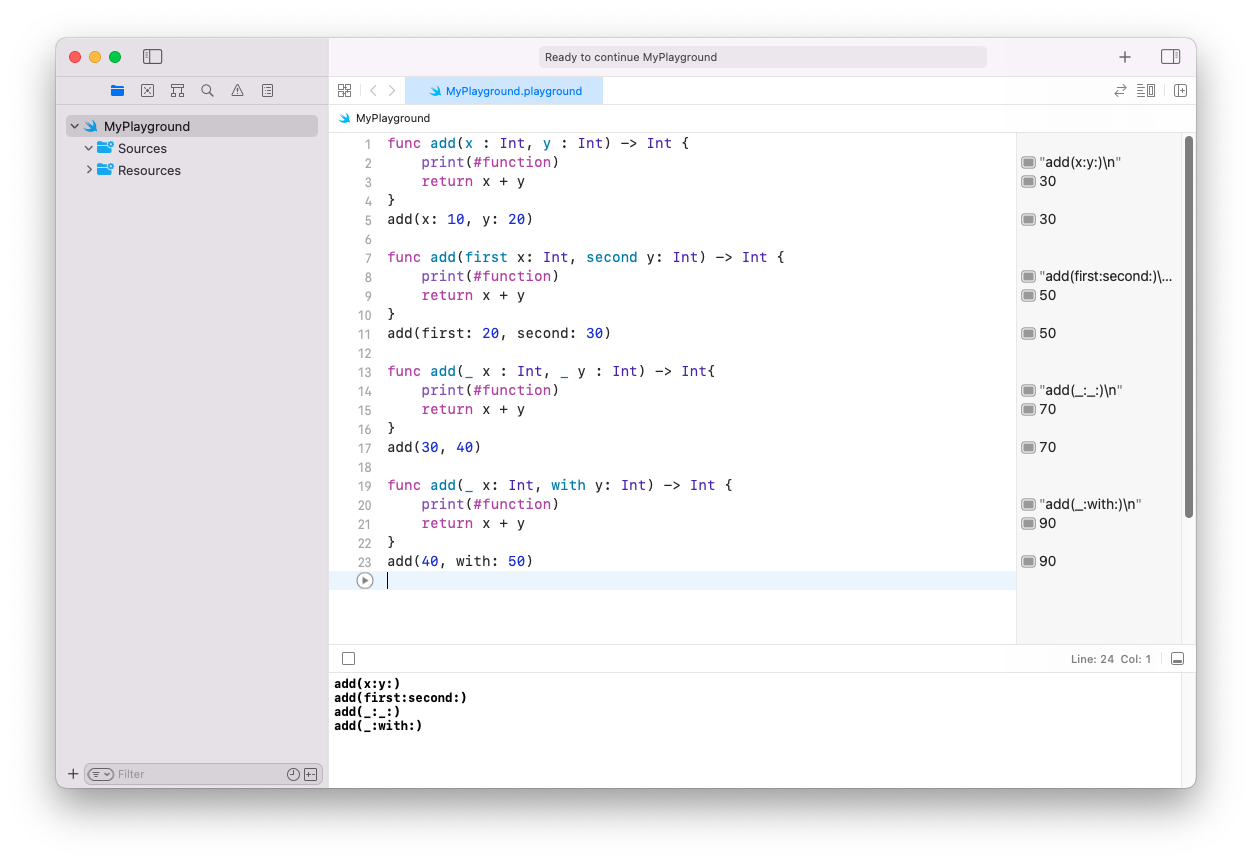Viewport: 1252px width, 862px height.
Task: Show result viewer for 90 on line 23
Action: click(1028, 561)
